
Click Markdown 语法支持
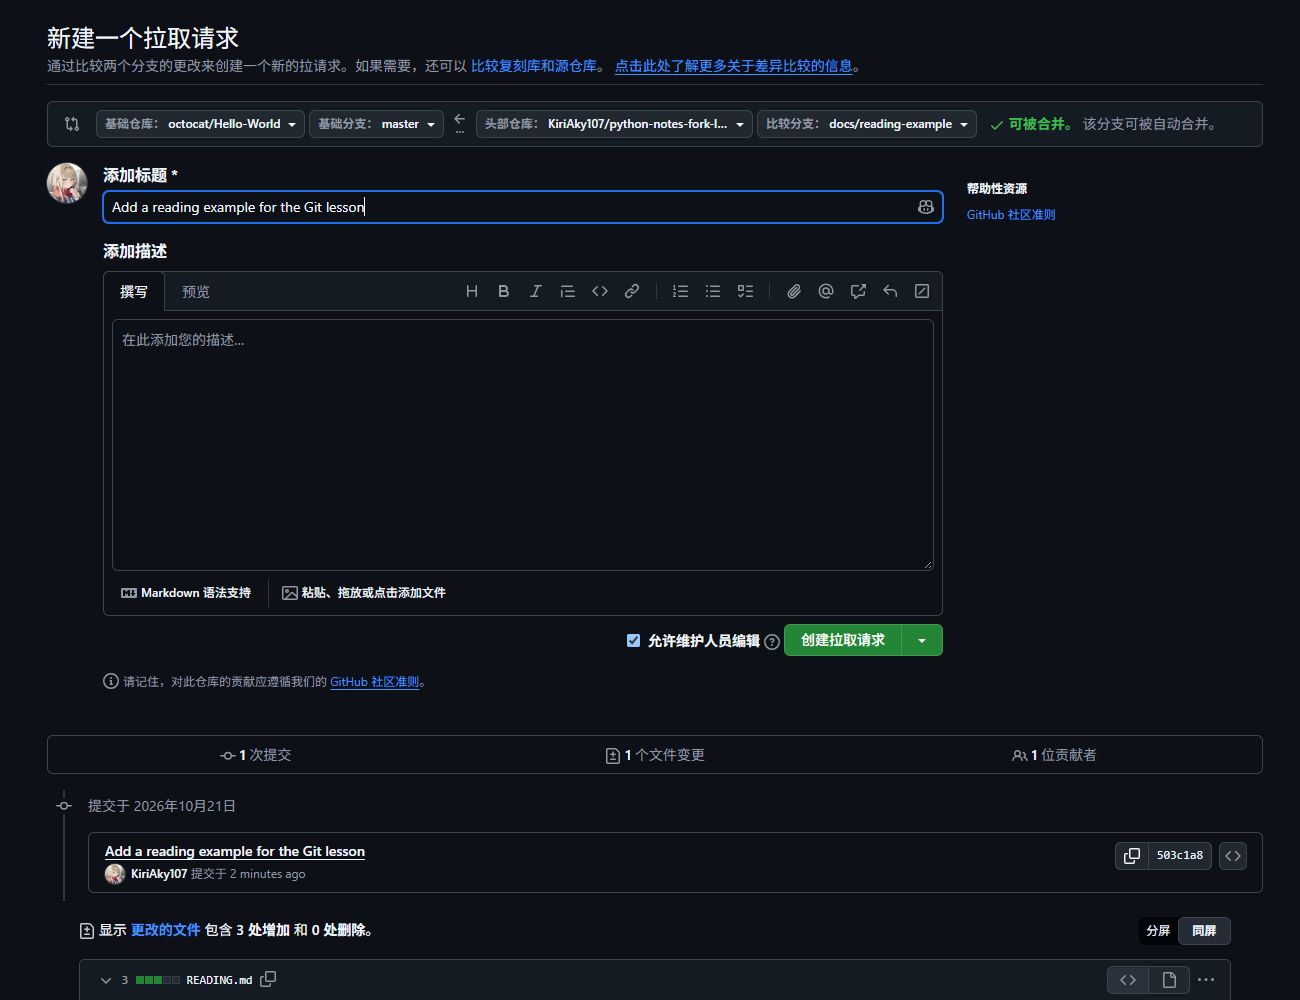point(186,593)
